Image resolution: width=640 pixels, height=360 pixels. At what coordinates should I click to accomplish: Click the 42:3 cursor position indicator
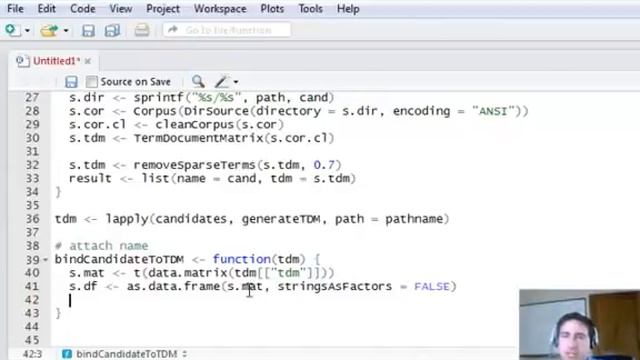32,354
